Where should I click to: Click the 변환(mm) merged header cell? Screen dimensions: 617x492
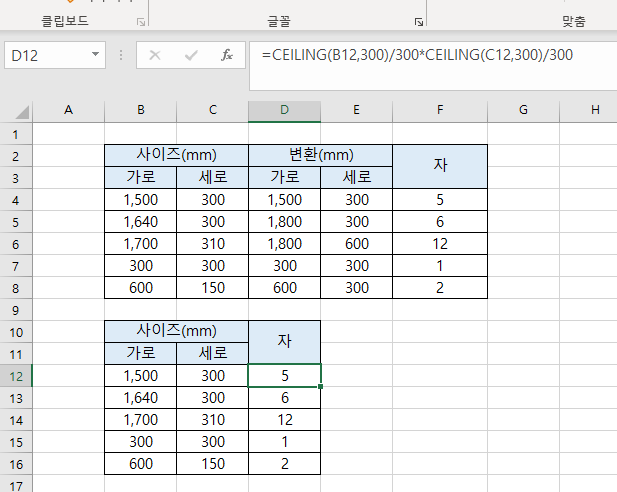321,155
